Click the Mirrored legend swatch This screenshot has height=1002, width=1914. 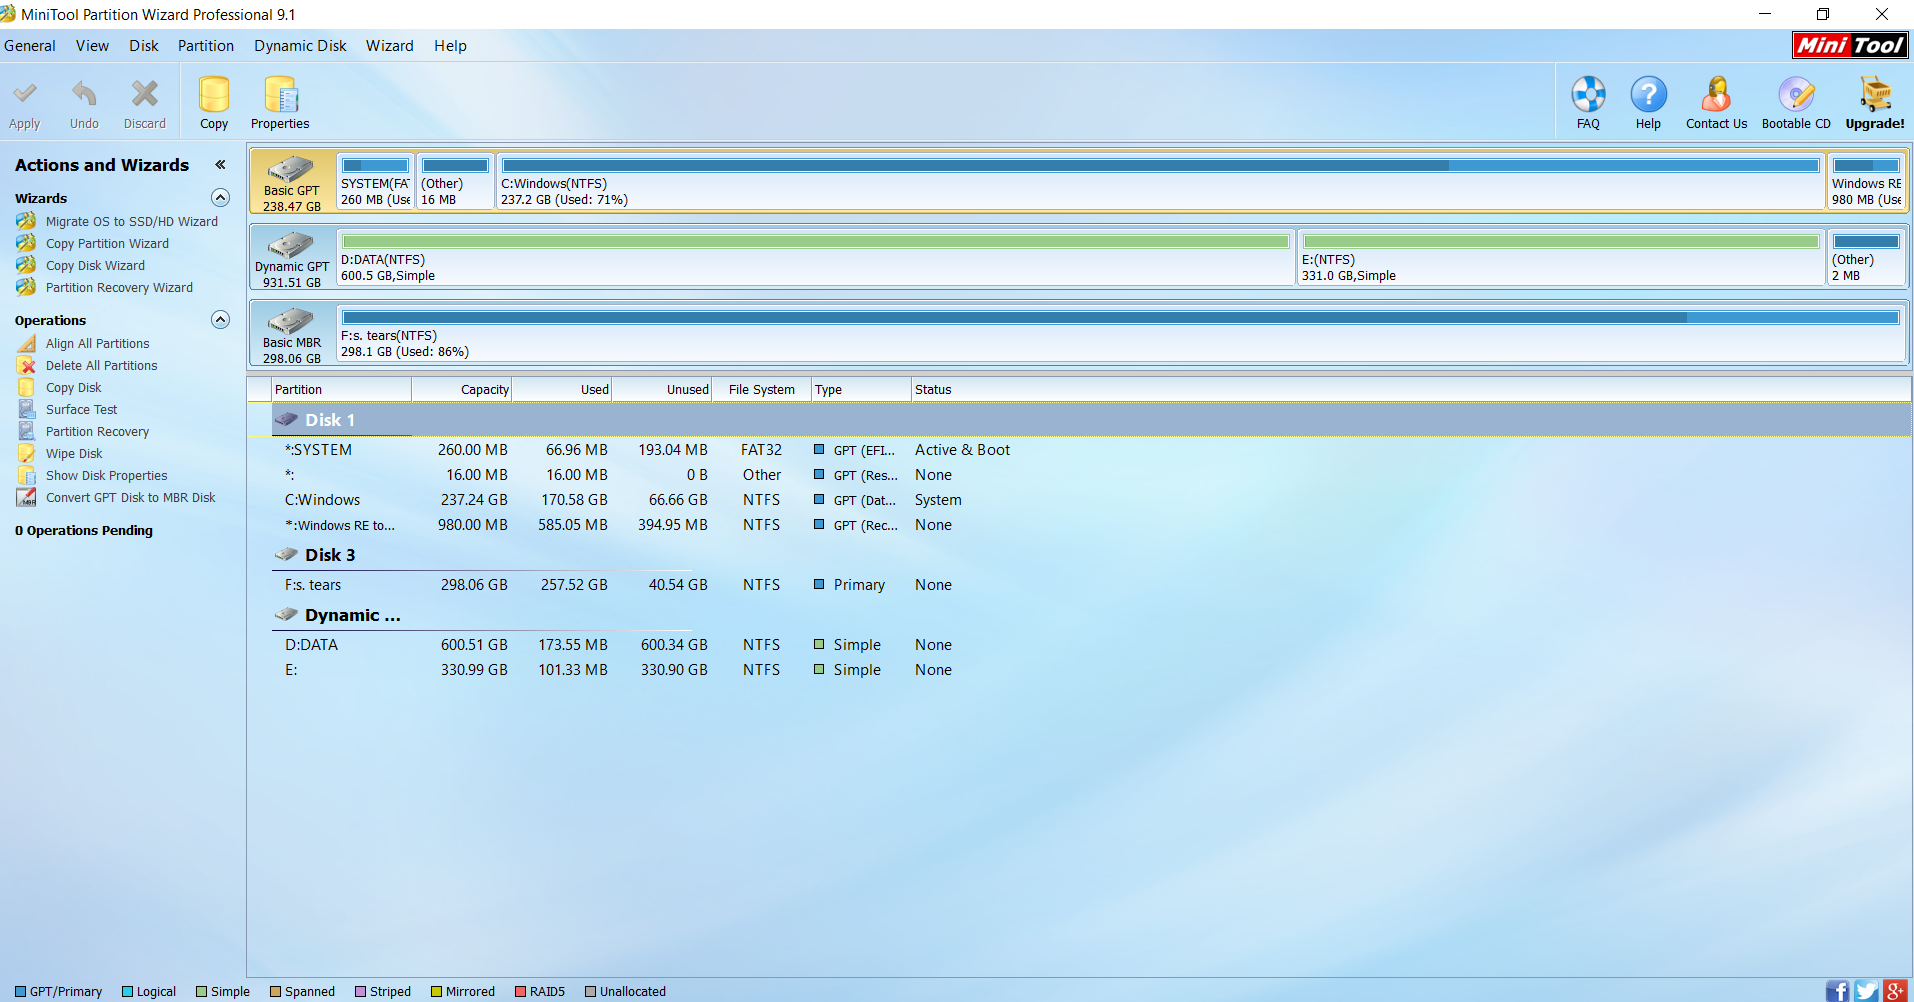coord(436,992)
